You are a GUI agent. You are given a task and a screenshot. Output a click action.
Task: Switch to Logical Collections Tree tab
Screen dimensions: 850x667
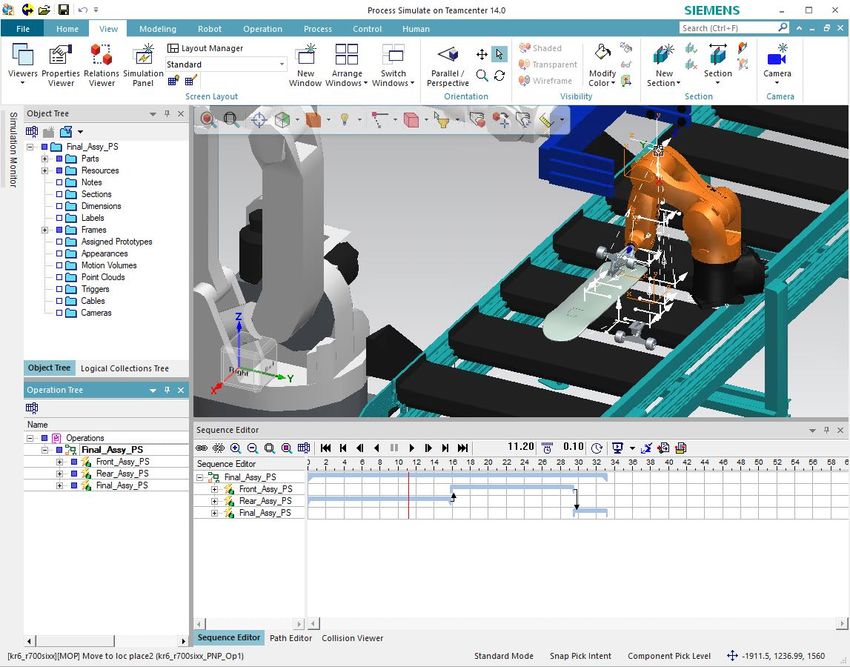point(125,368)
